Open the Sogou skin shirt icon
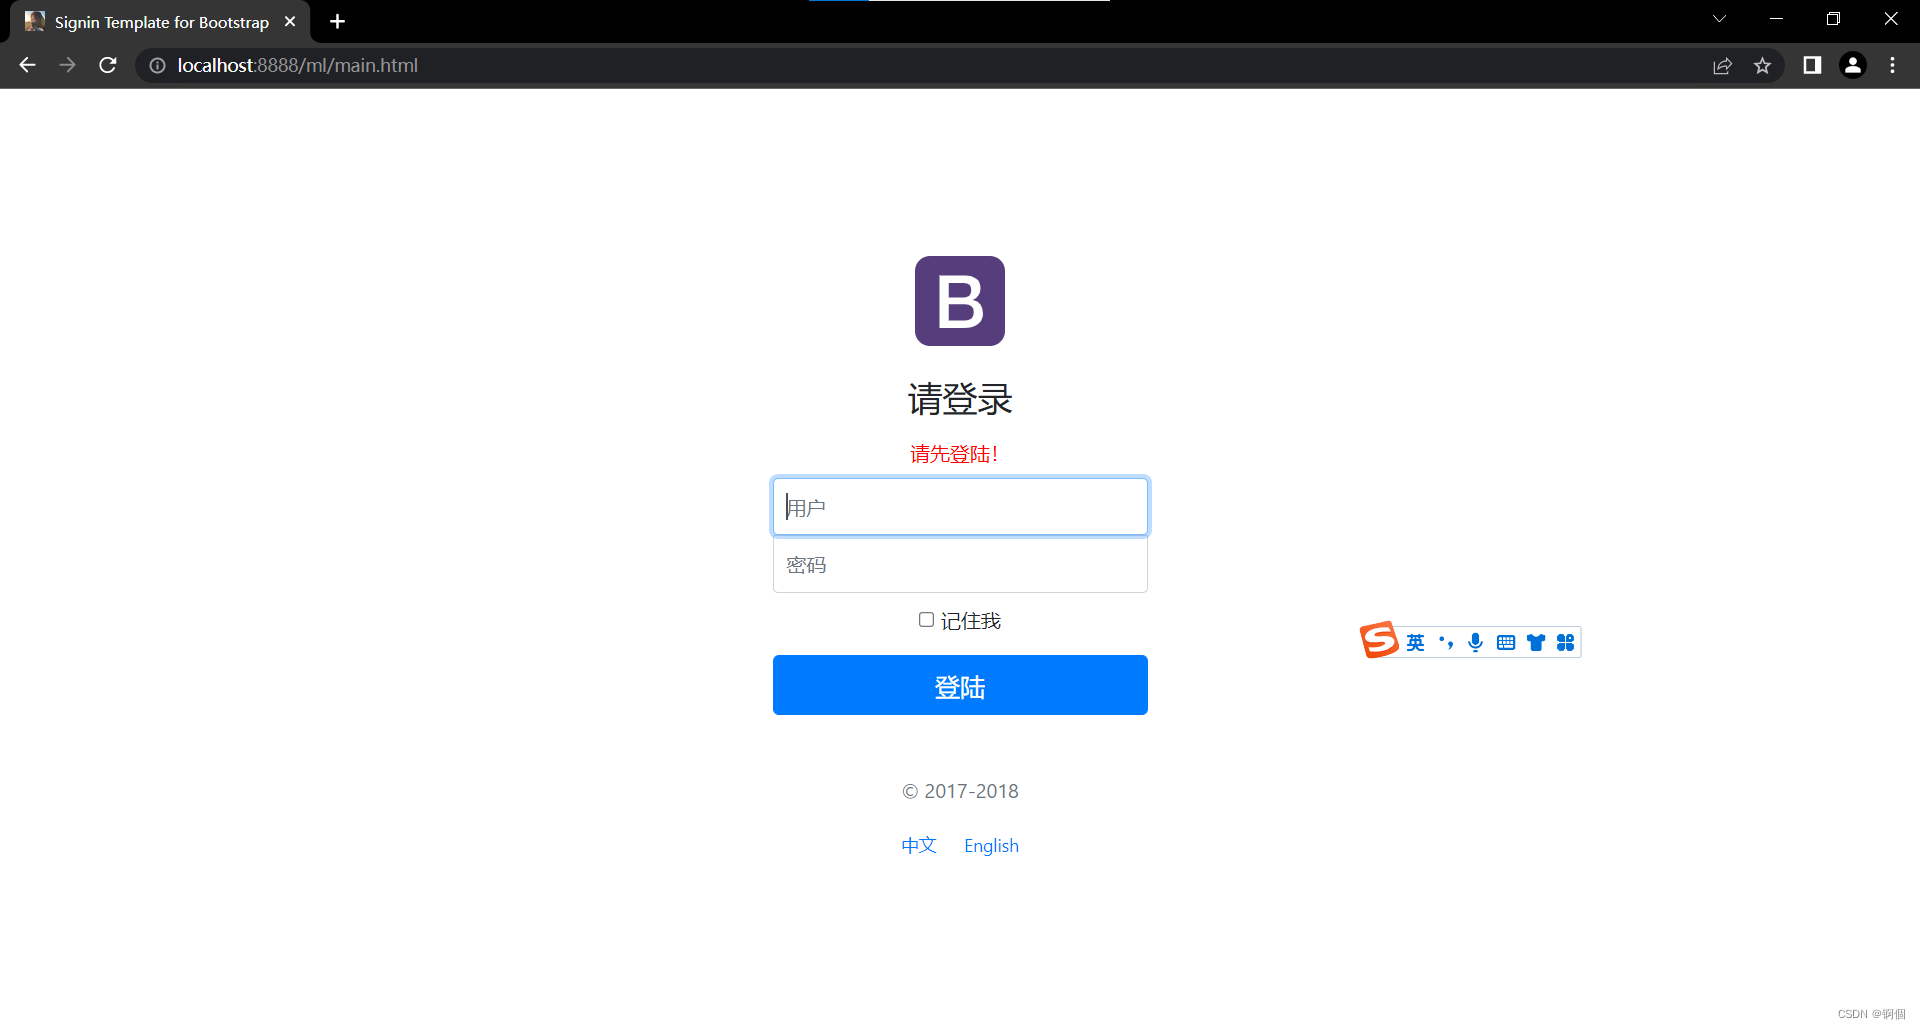The width and height of the screenshot is (1920, 1029). click(1536, 642)
